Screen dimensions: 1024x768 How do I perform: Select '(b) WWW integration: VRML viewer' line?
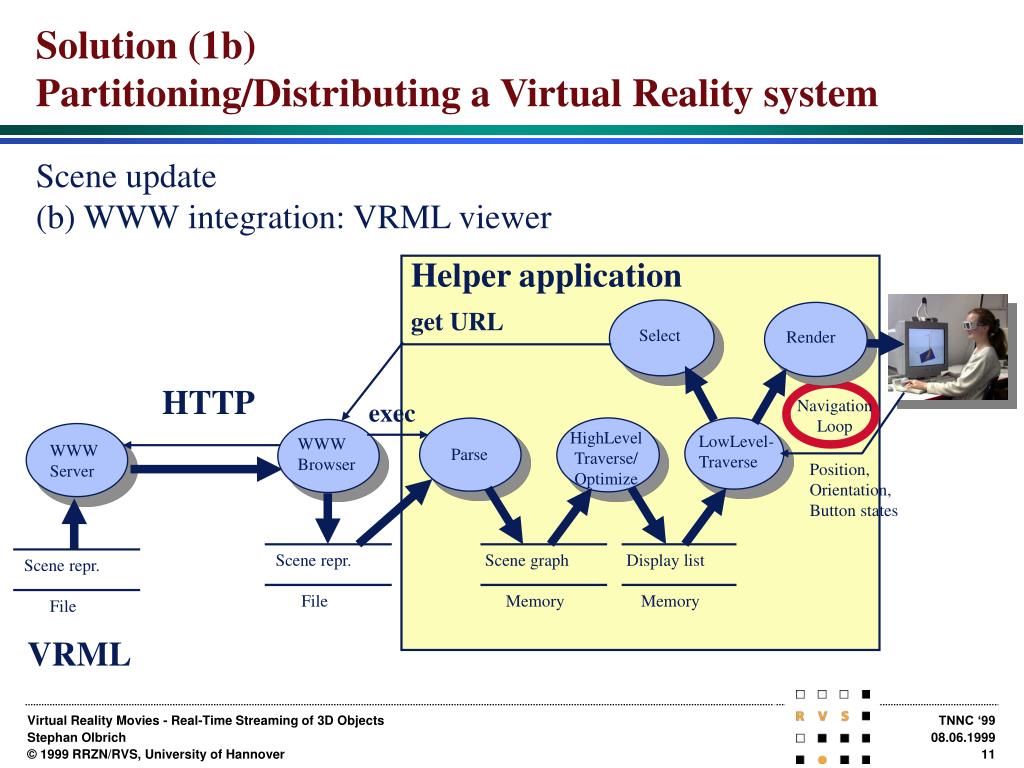coord(294,217)
